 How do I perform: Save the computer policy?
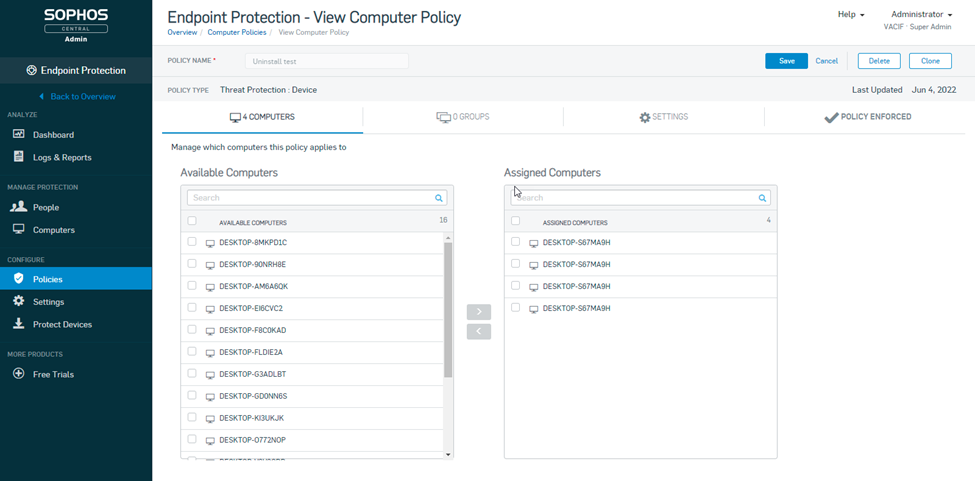[x=787, y=61]
